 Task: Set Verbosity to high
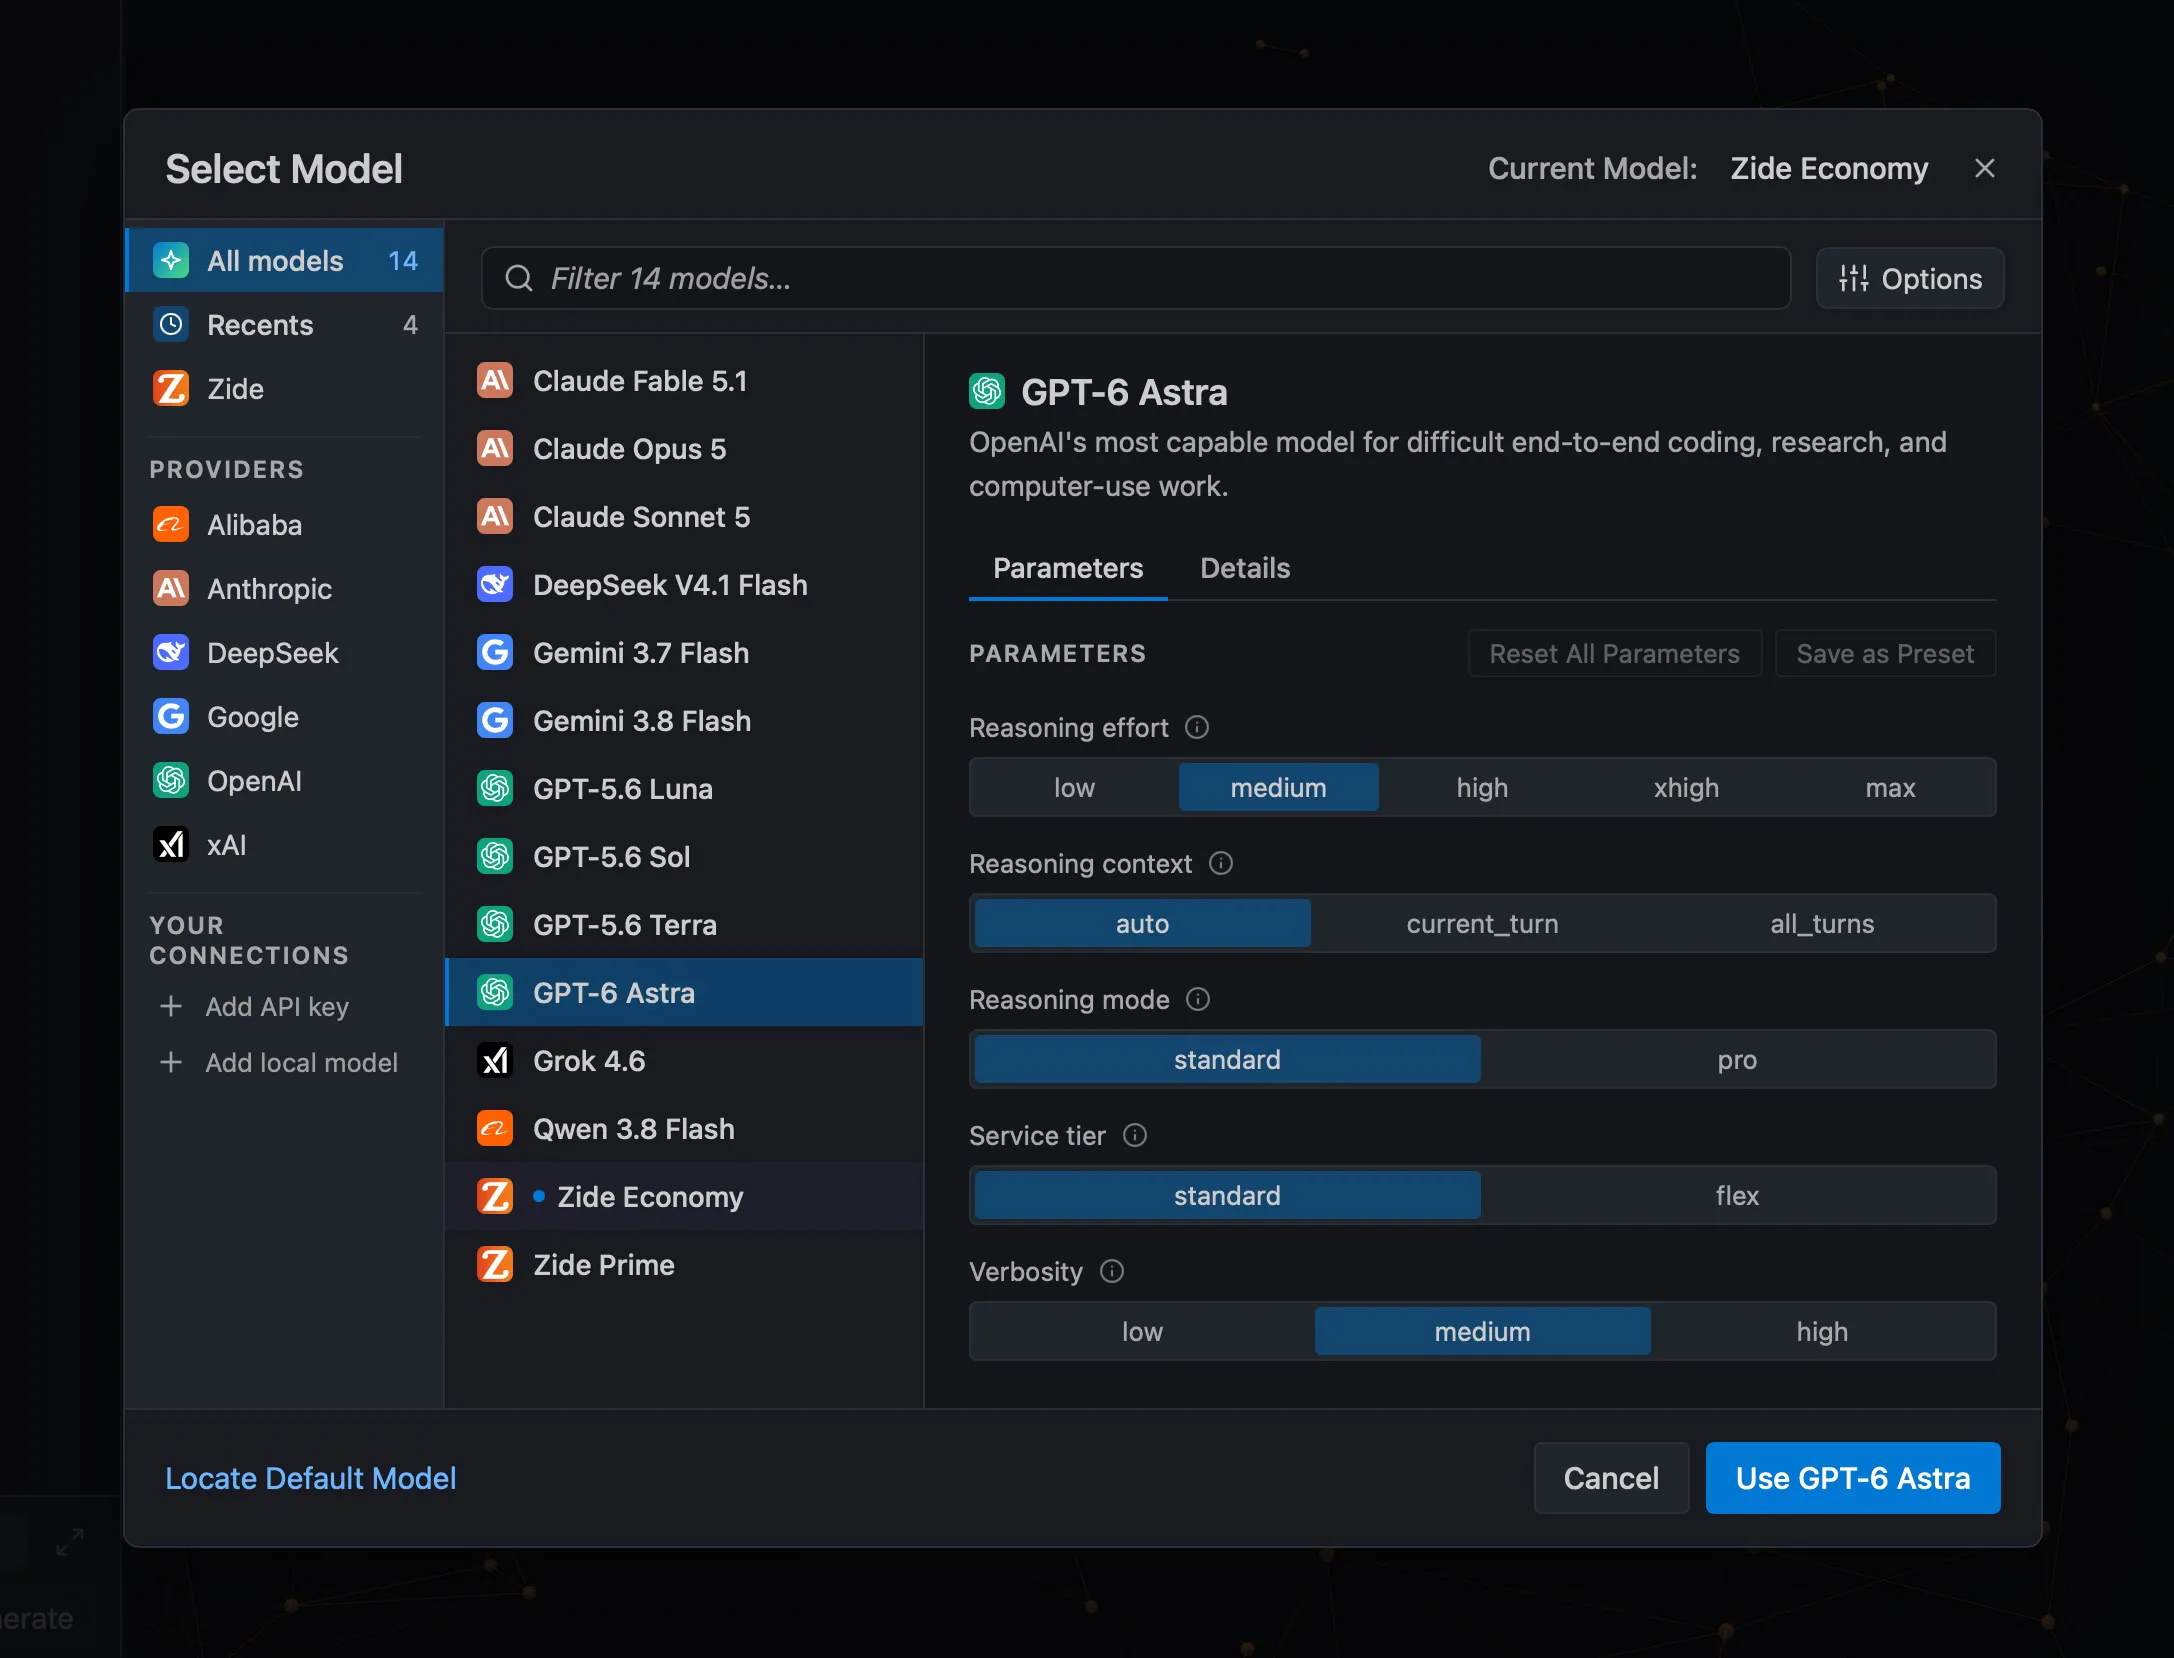[x=1822, y=1332]
